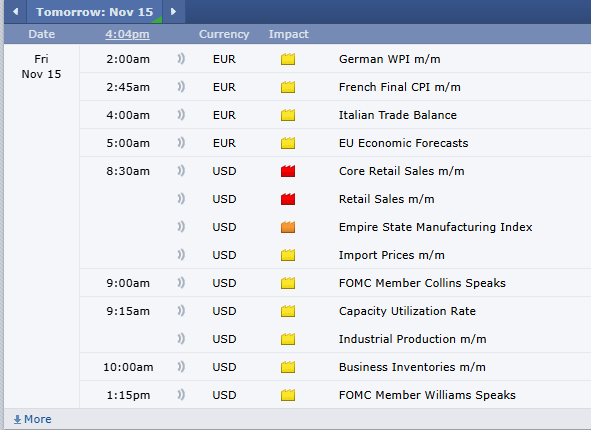Open the Industrial Production m/m event row

(335, 339)
